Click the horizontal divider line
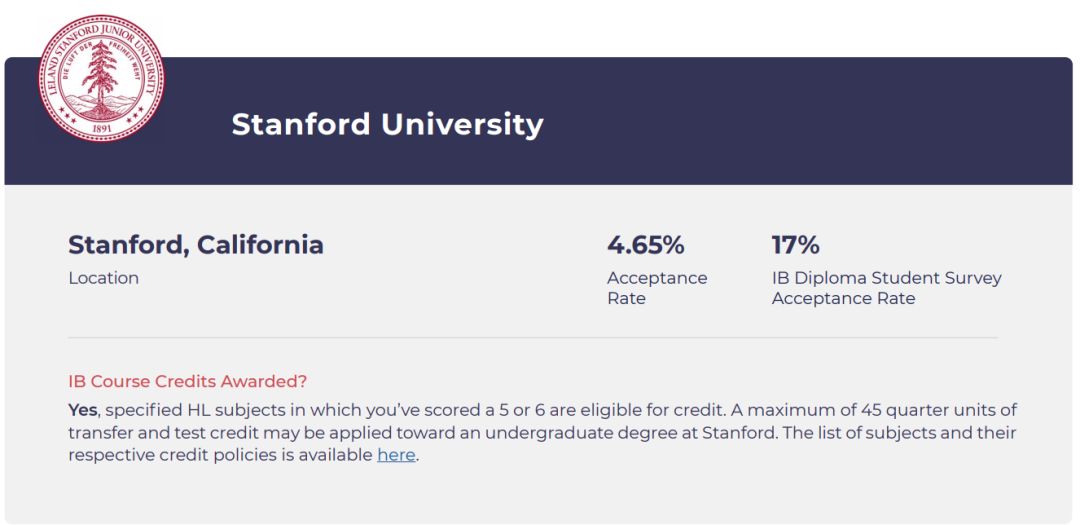This screenshot has height=525, width=1080. (x=532, y=338)
